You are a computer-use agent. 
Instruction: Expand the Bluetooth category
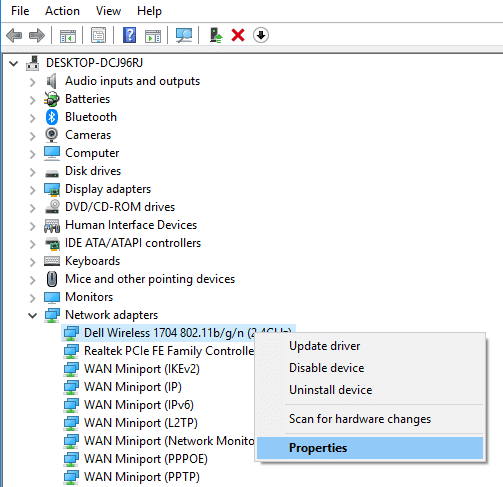pyautogui.click(x=33, y=118)
